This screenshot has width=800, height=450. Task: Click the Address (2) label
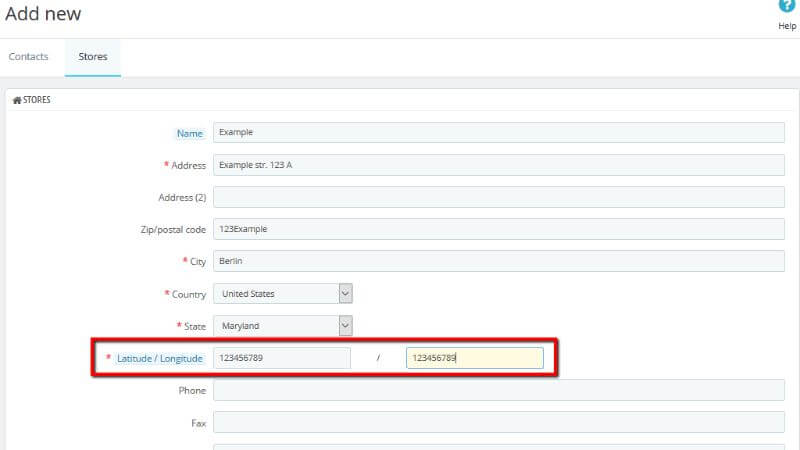[182, 197]
